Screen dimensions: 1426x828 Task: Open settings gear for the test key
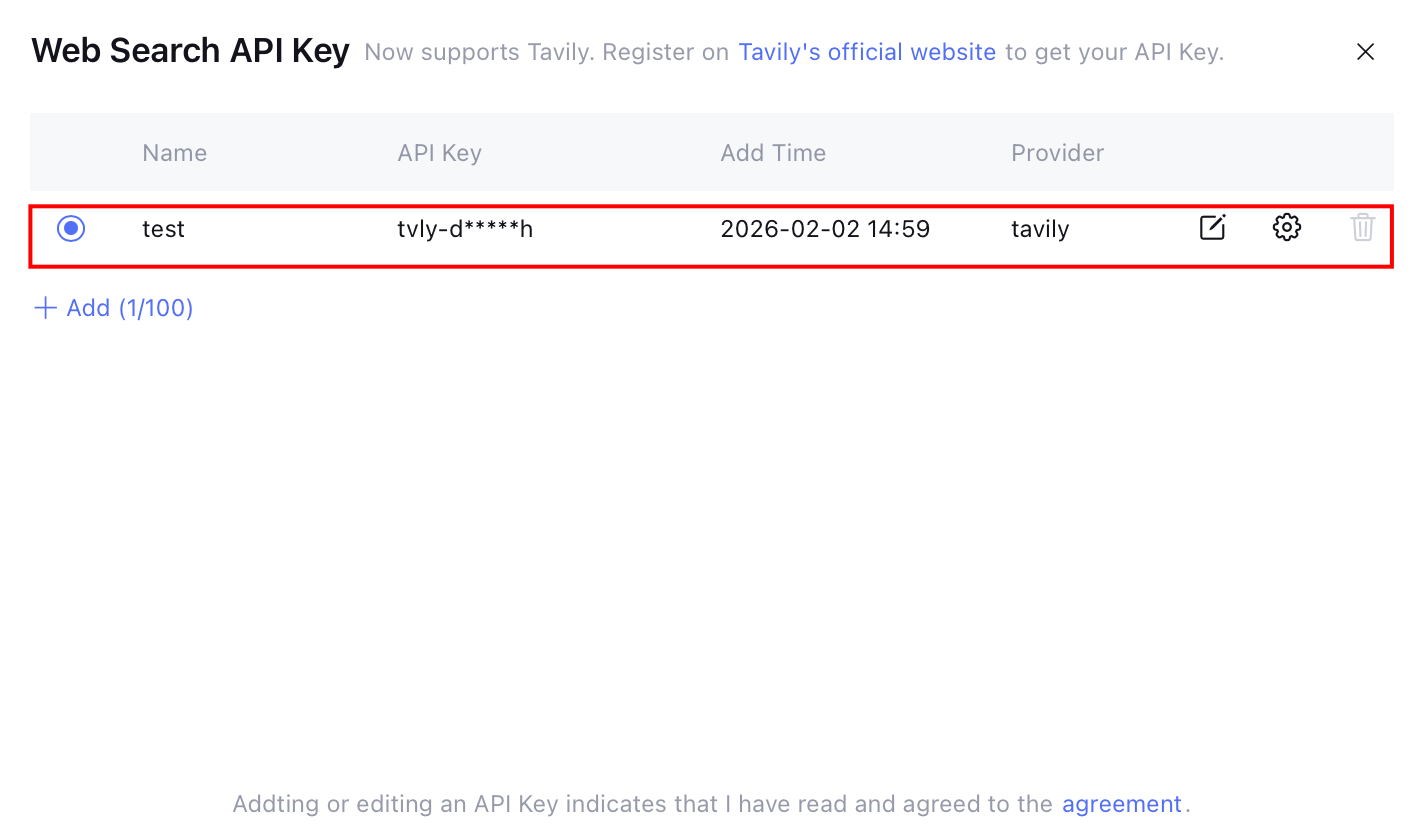(x=1286, y=228)
